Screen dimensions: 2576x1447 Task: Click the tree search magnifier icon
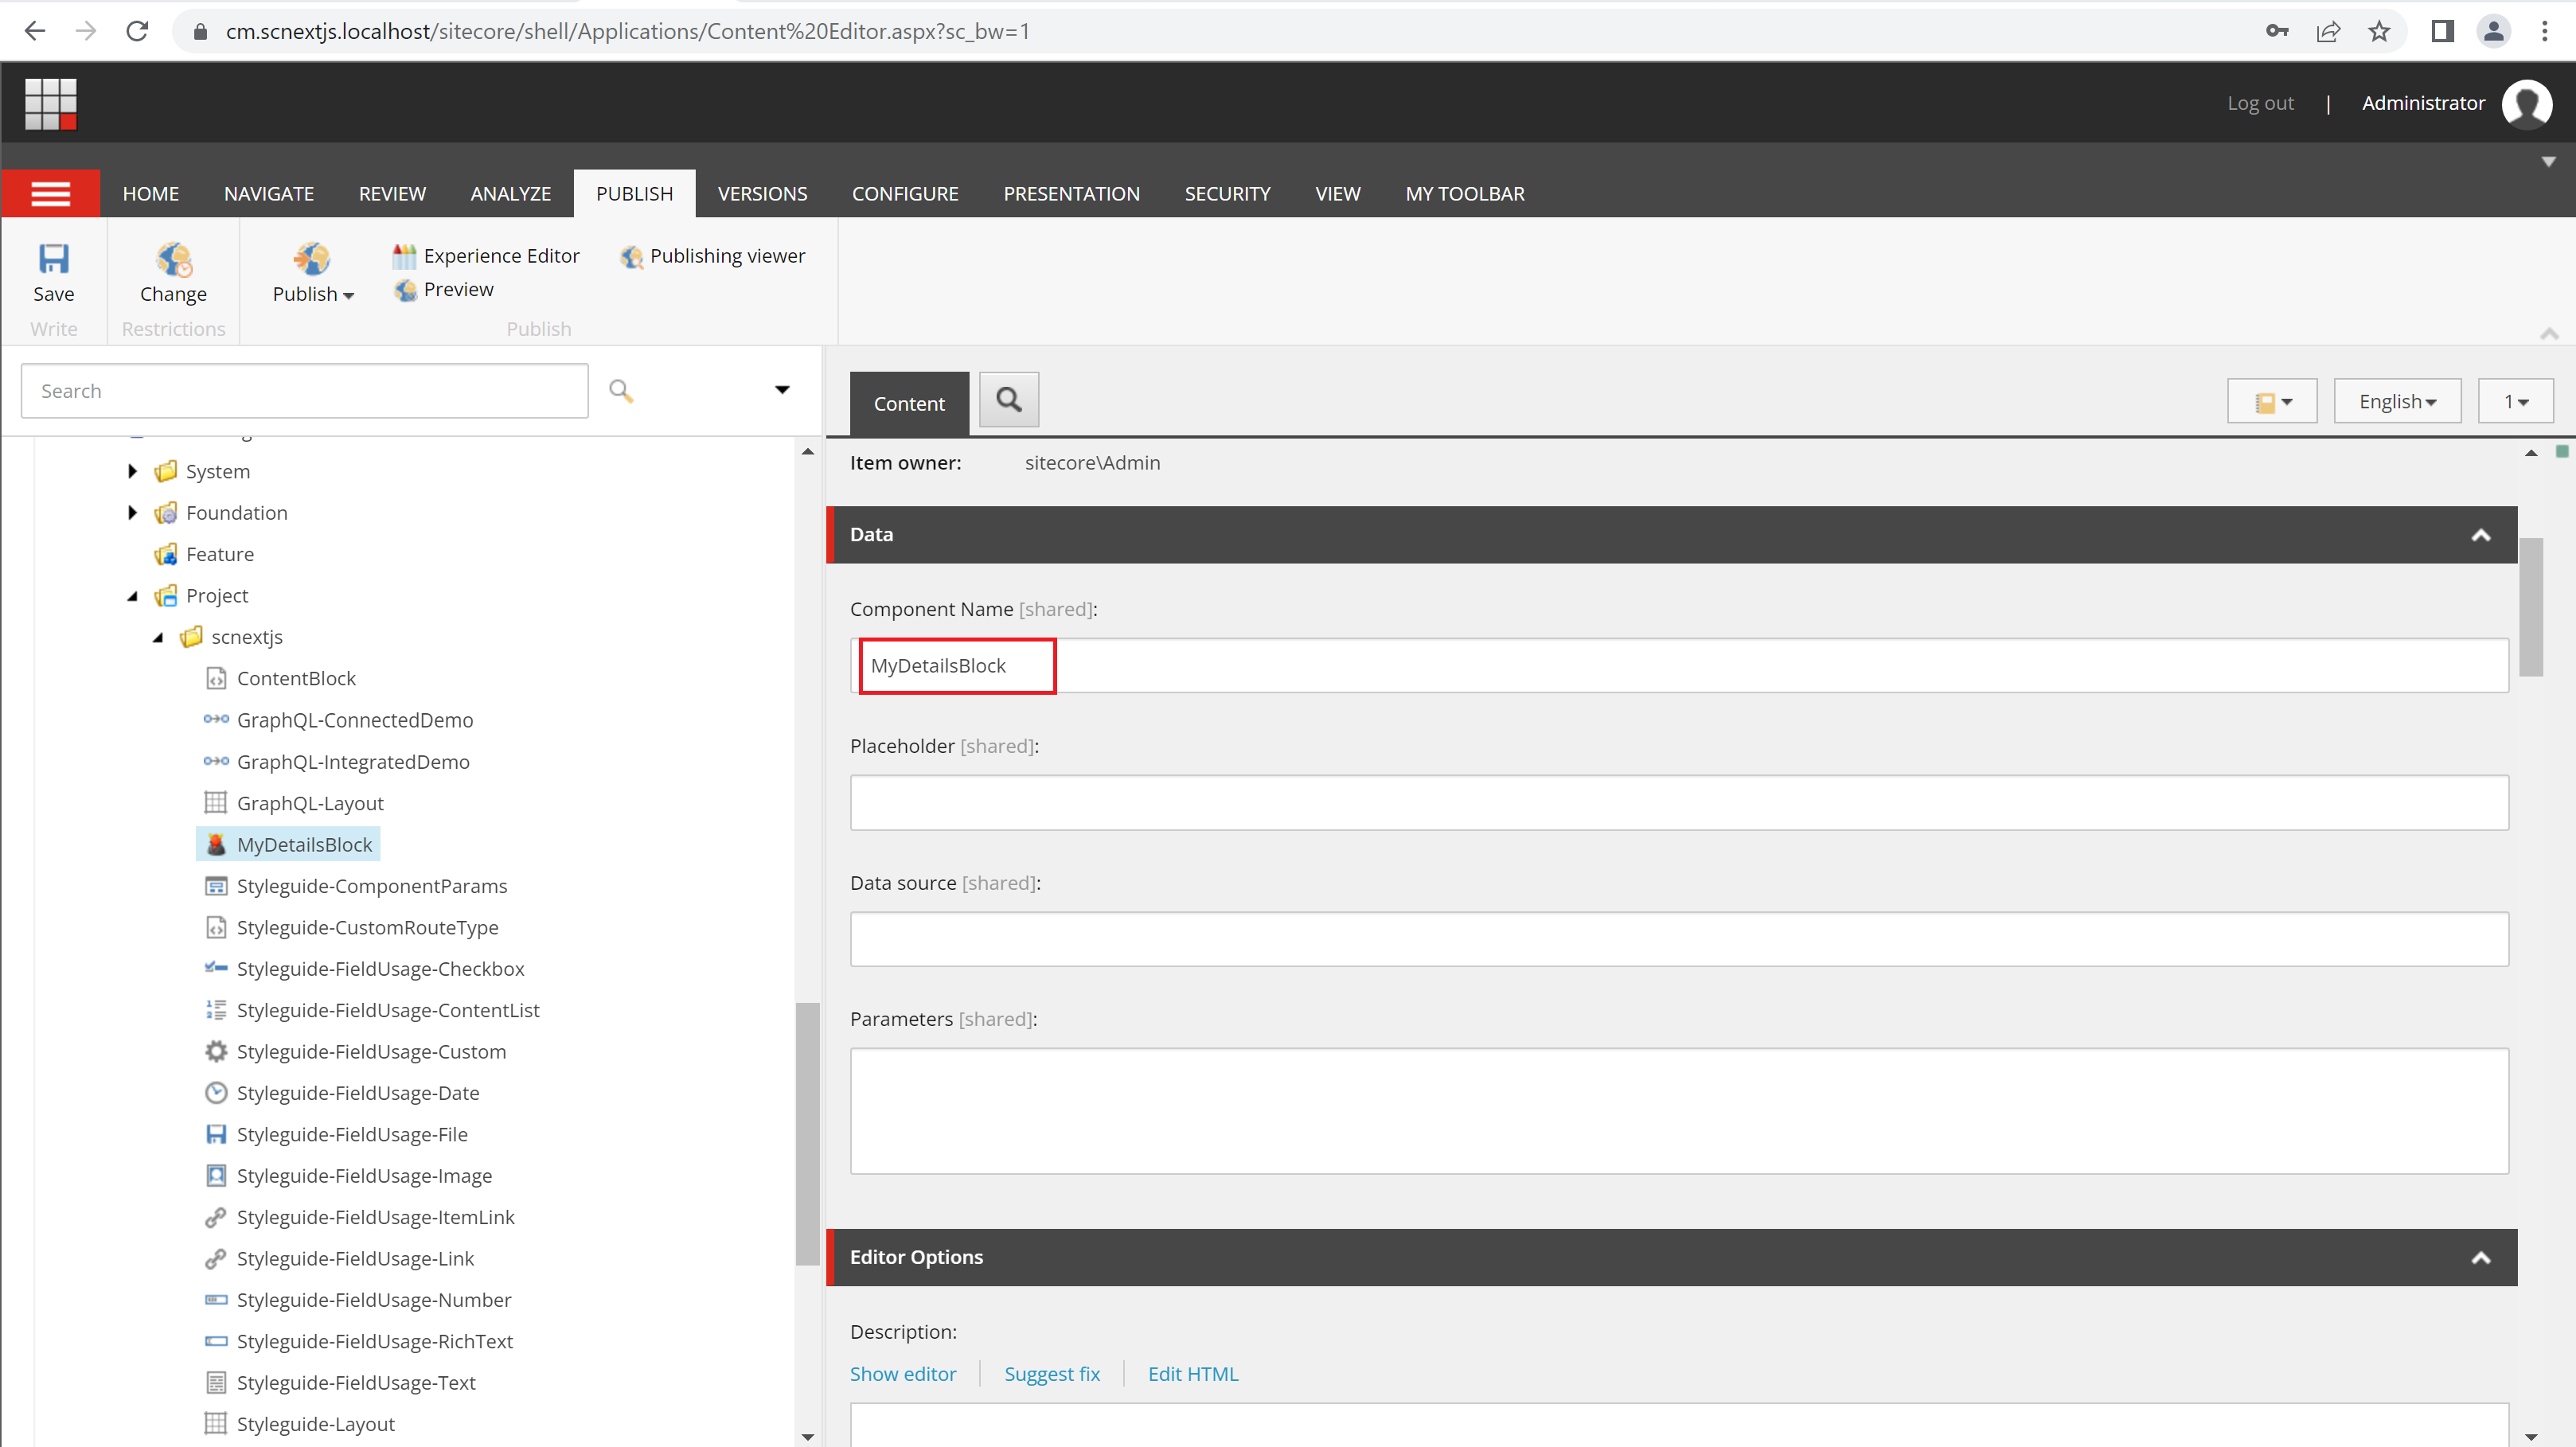point(620,391)
